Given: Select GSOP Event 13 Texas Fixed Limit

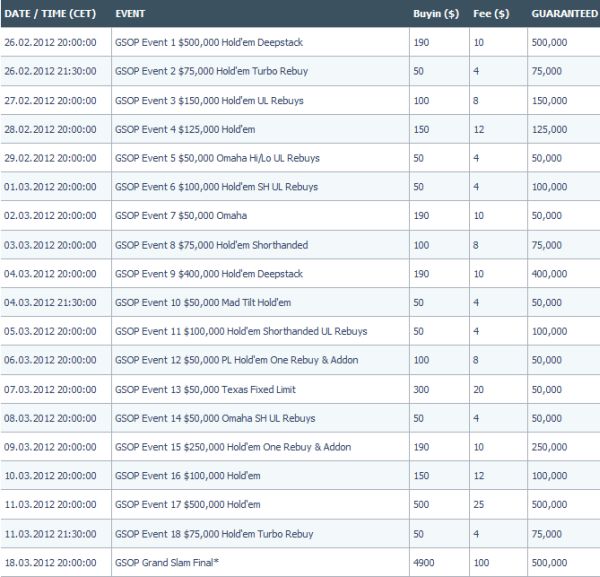Looking at the screenshot, I should 205,390.
